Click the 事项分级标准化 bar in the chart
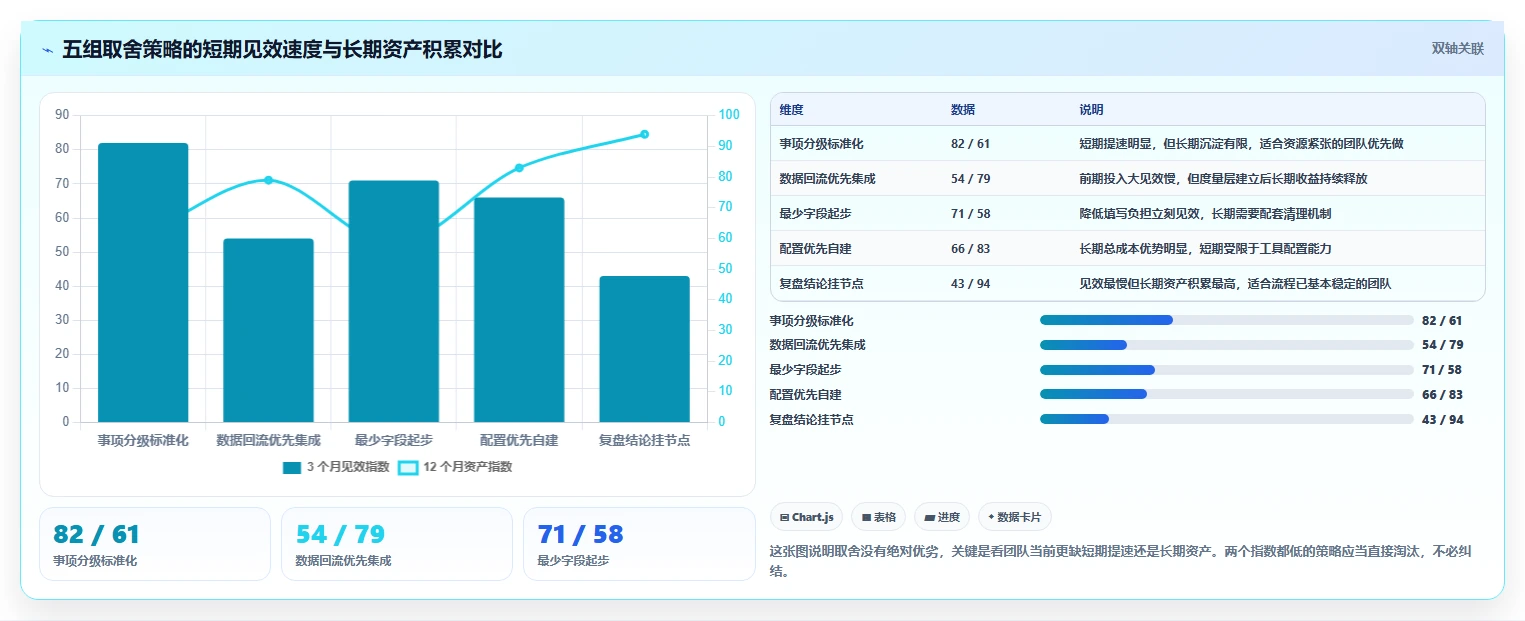This screenshot has width=1525, height=621. pyautogui.click(x=143, y=282)
